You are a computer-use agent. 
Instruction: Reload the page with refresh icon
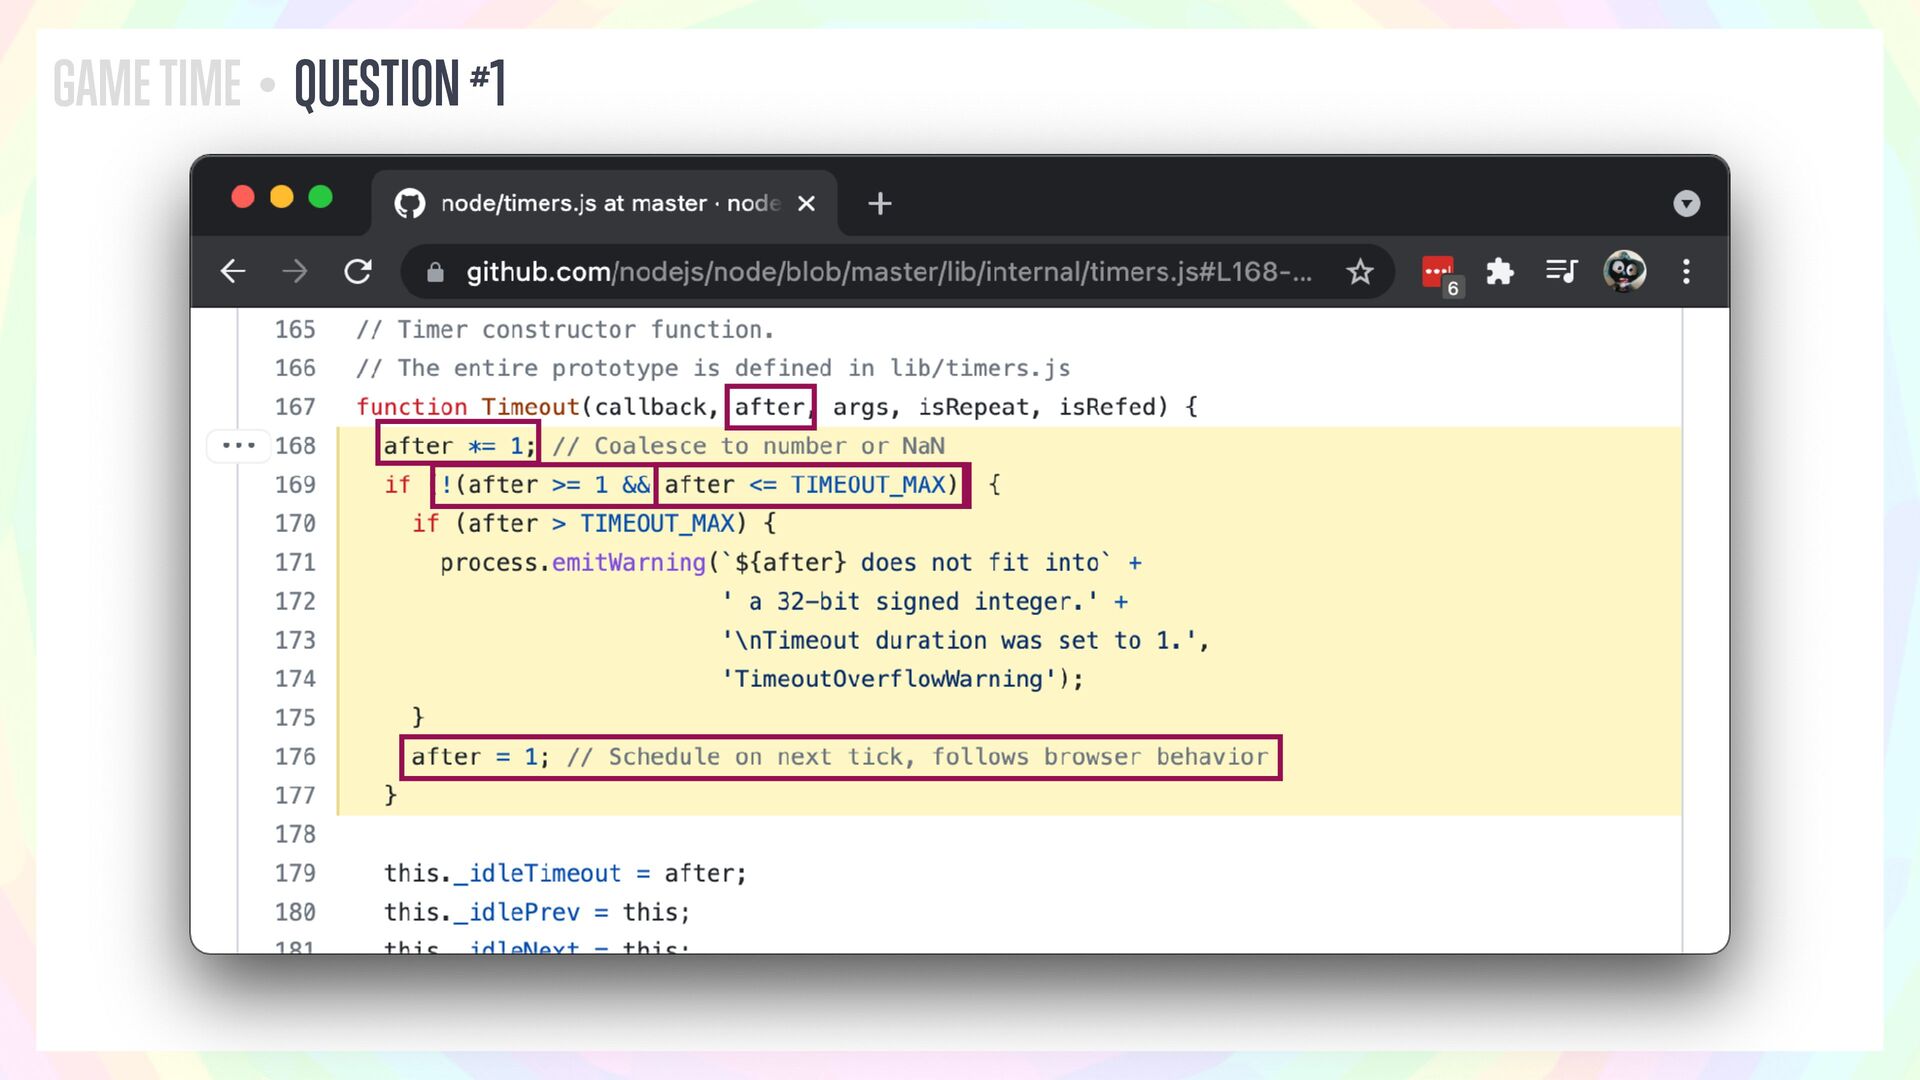pos(358,271)
